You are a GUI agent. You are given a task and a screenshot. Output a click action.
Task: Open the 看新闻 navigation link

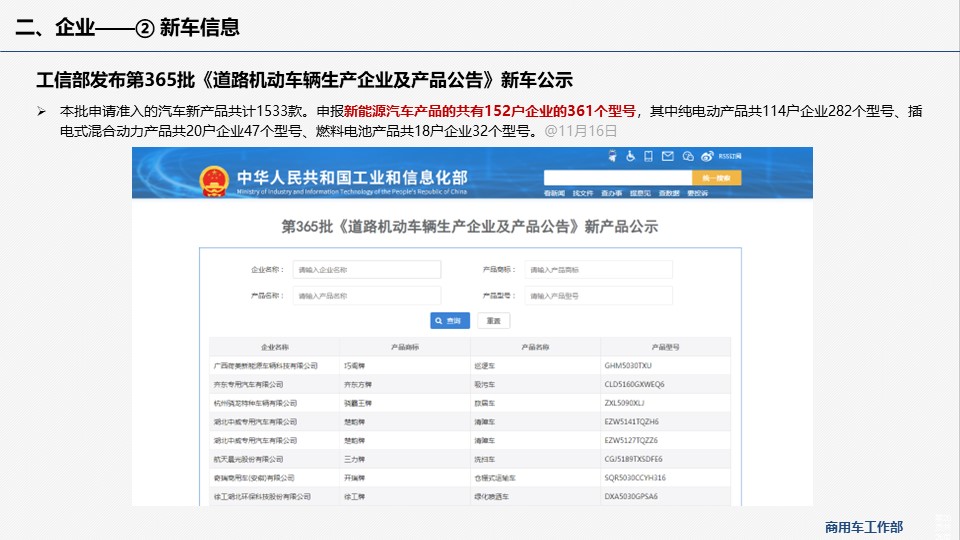(554, 193)
